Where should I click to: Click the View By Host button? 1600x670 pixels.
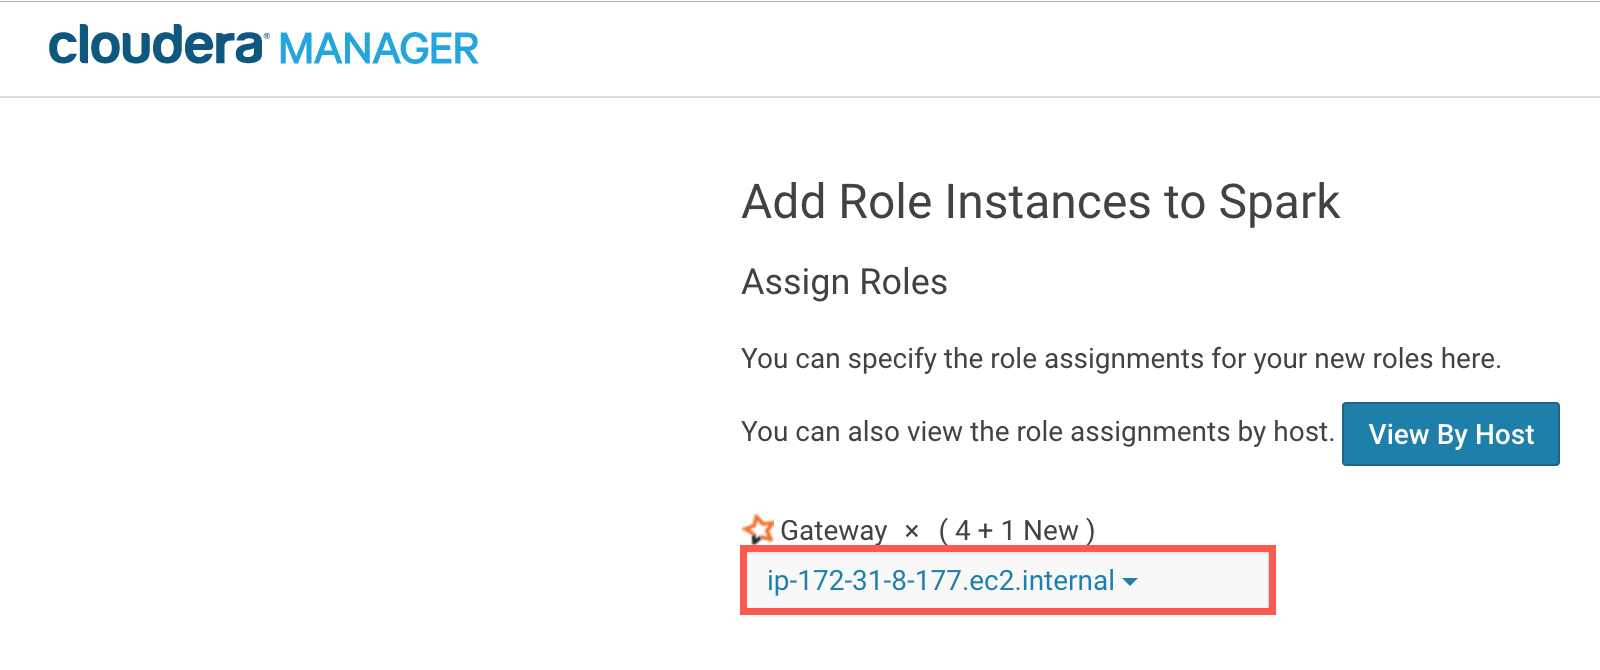1450,434
